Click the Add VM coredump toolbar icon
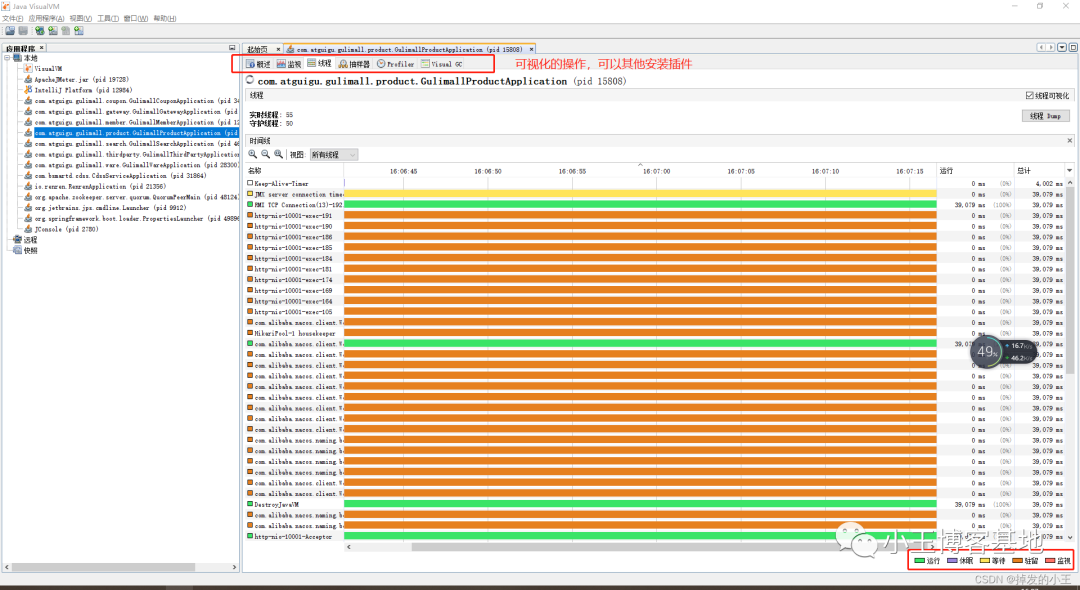The image size is (1080, 590). [x=65, y=31]
